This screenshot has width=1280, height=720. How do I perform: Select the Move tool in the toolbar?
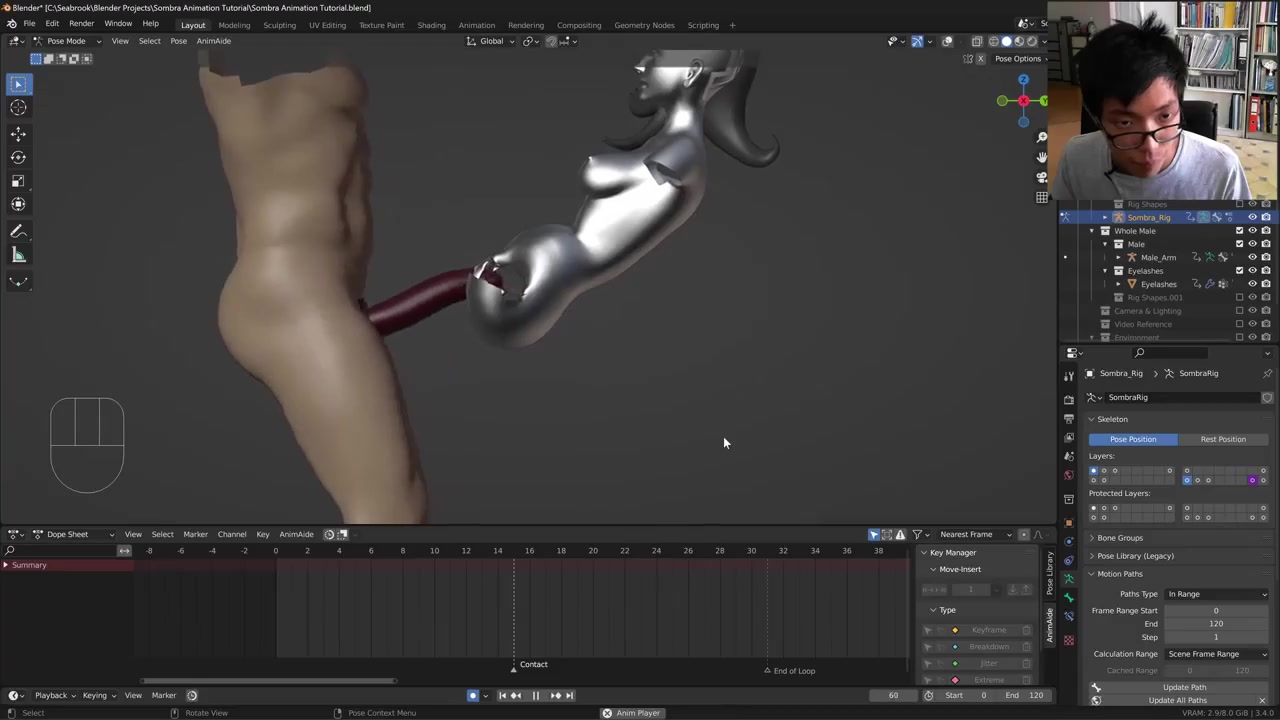[x=18, y=133]
